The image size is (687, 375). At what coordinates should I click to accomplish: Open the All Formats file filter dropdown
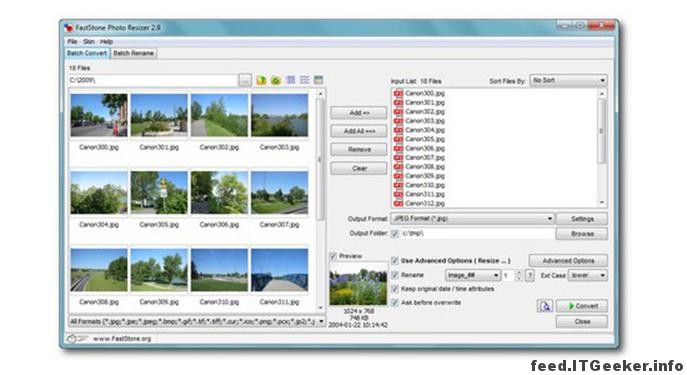coord(197,322)
